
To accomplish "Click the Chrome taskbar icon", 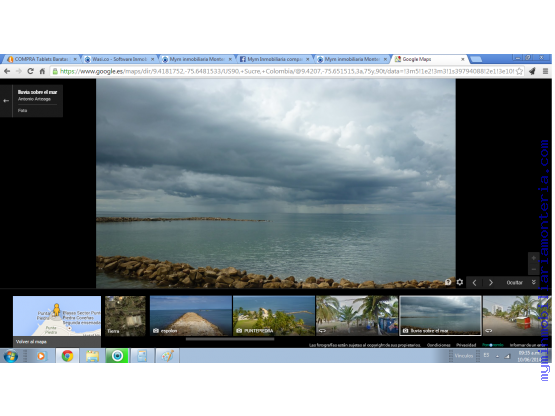I will click(x=67, y=356).
